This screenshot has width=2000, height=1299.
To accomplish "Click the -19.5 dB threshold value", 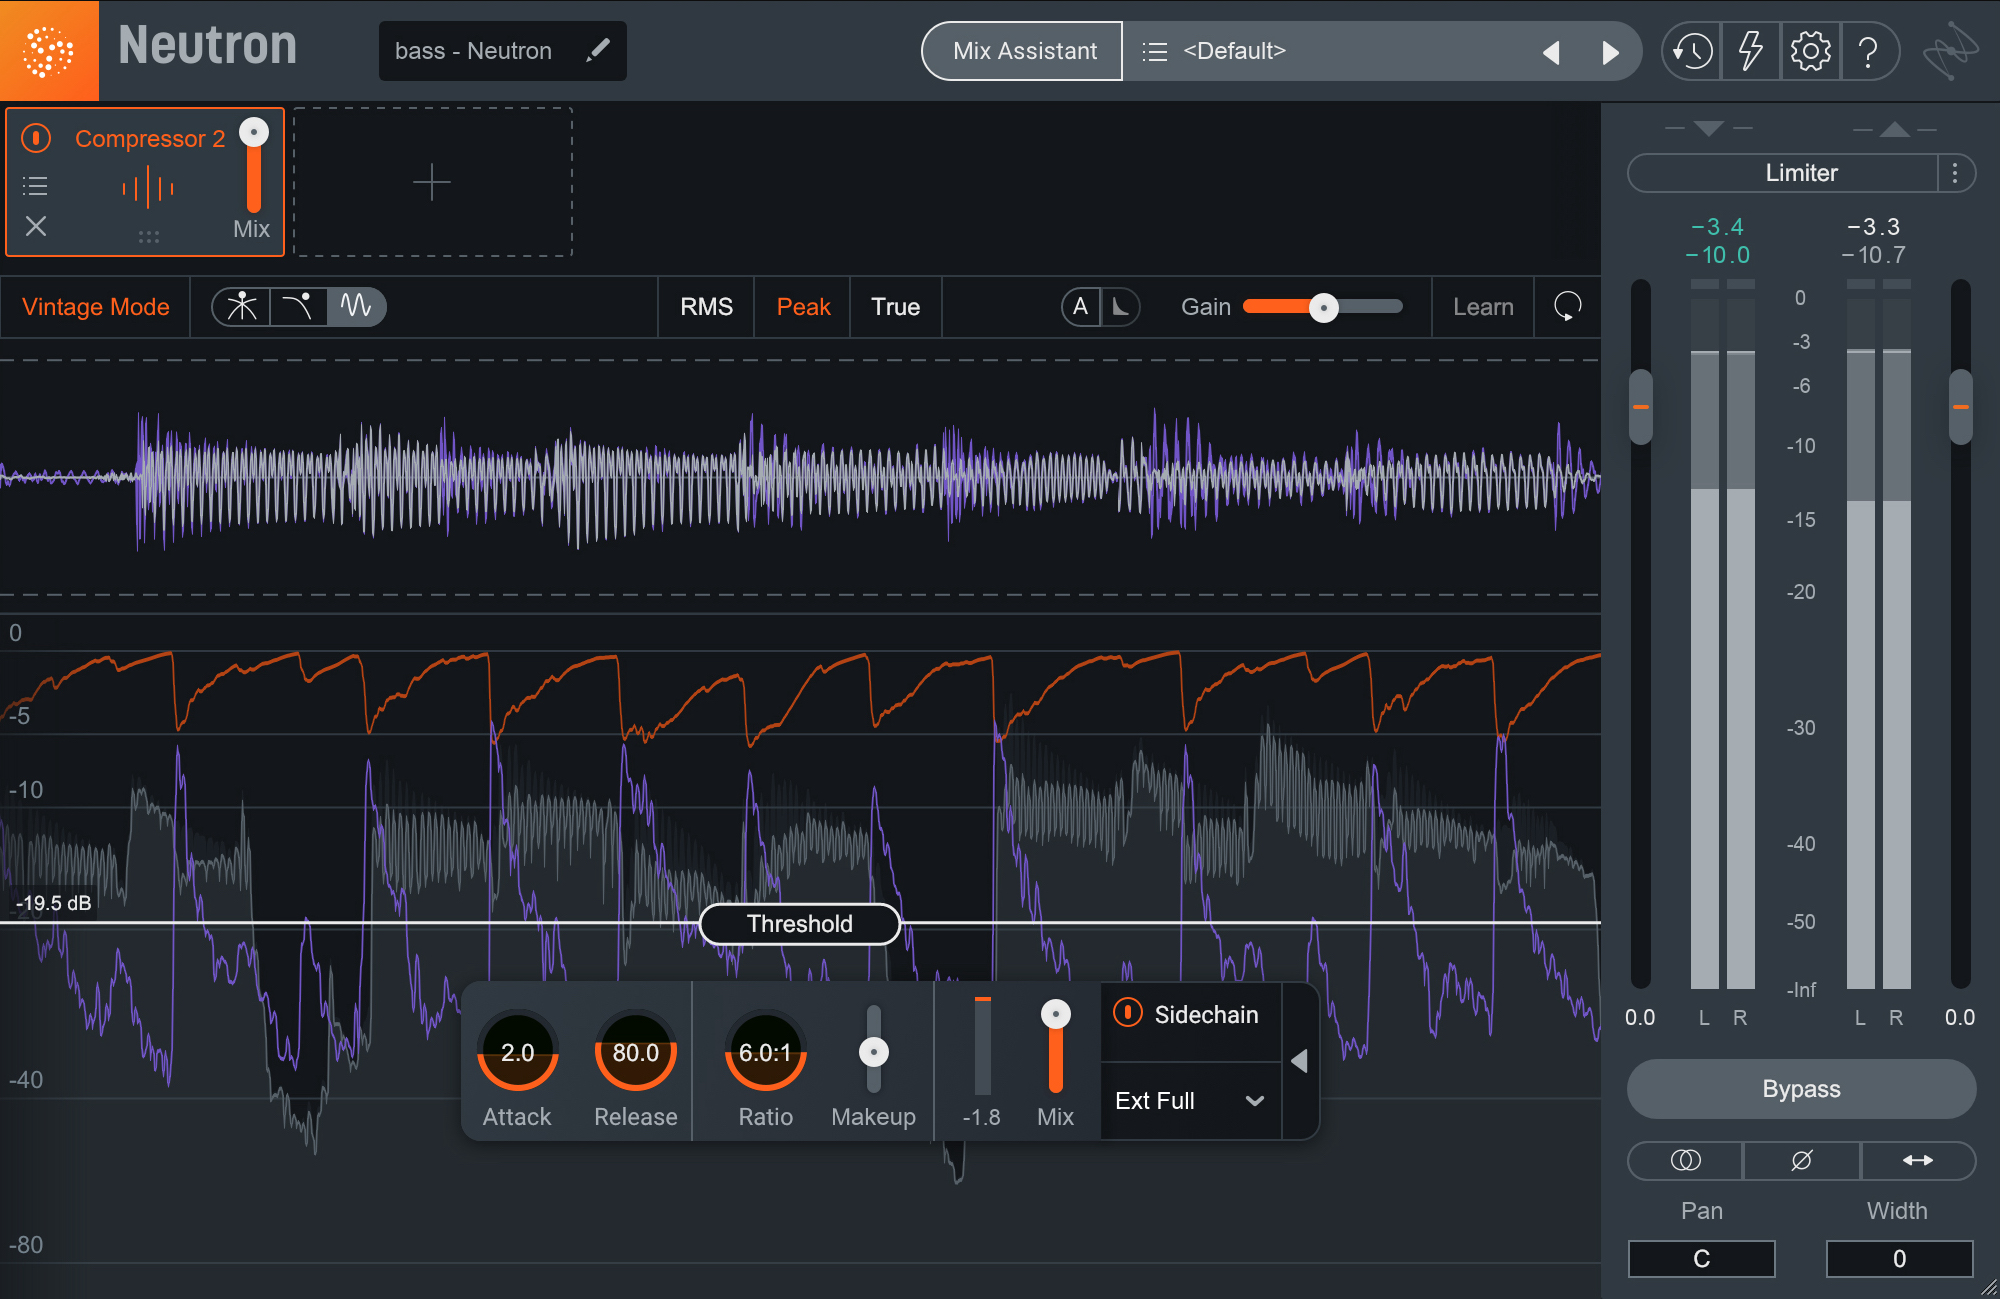I will tap(54, 903).
